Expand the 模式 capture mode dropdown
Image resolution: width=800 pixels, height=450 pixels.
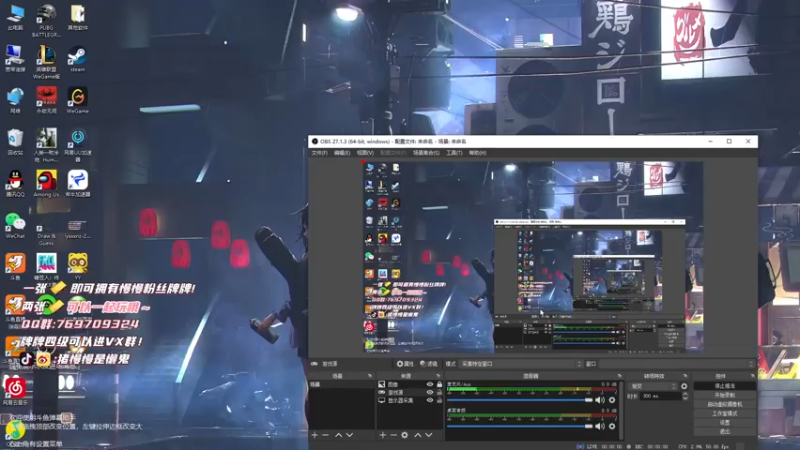(520, 364)
